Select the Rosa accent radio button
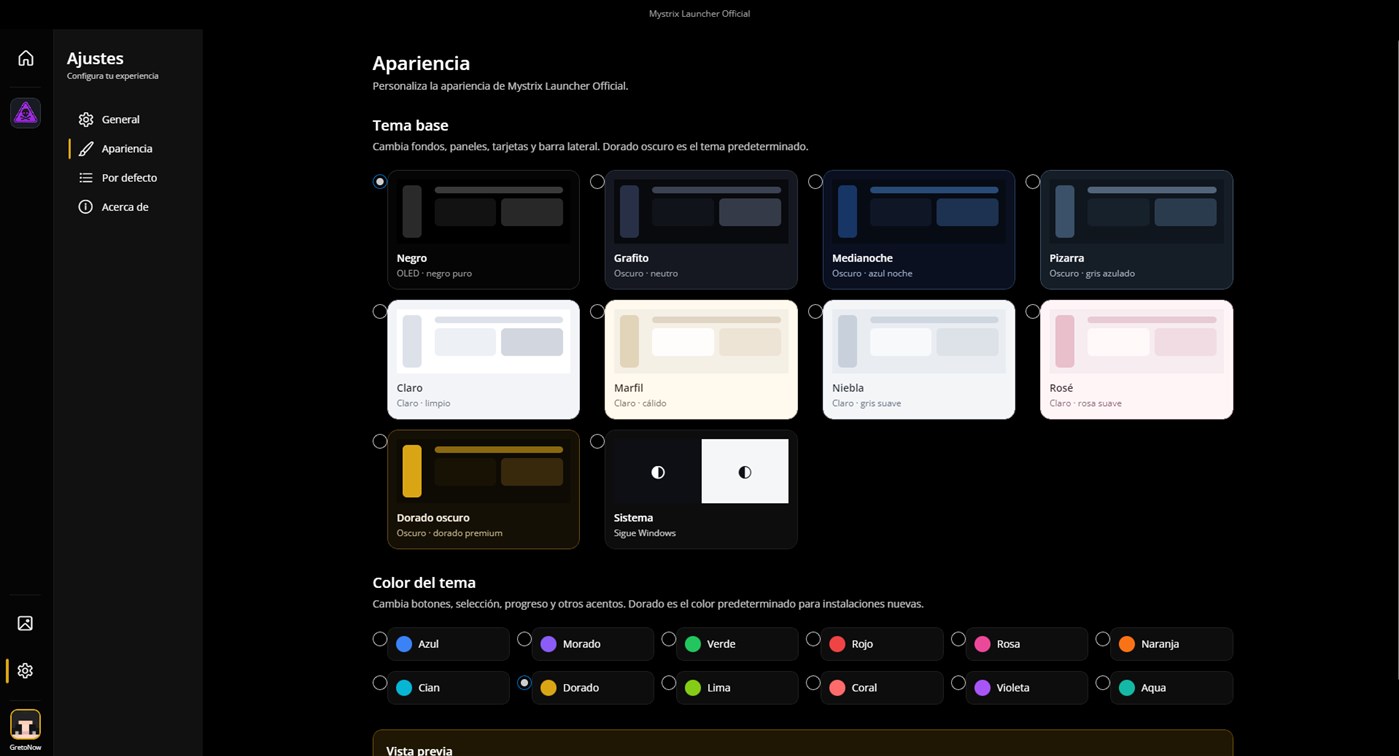The image size is (1399, 756). (958, 639)
